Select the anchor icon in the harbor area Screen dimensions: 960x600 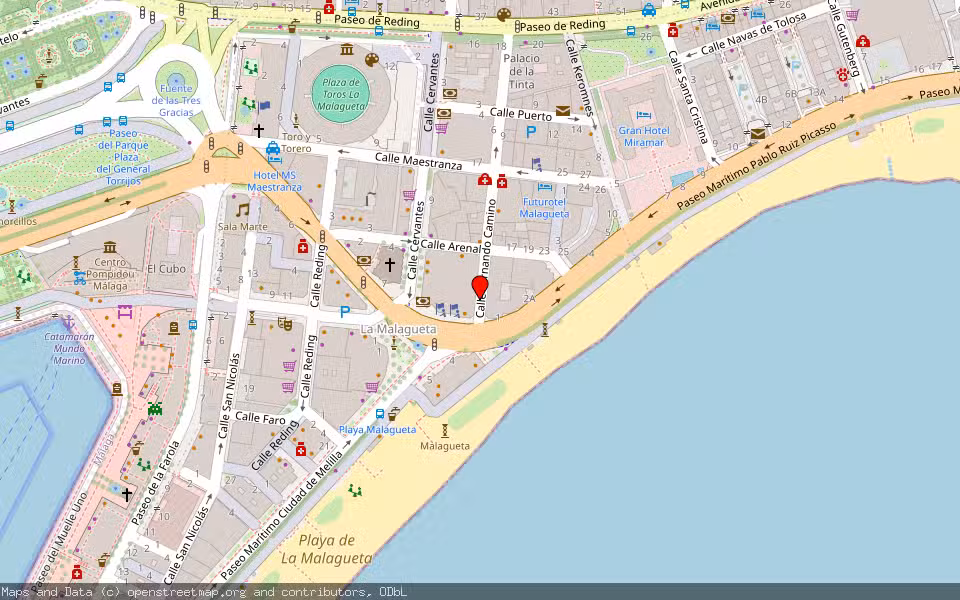pos(68,322)
